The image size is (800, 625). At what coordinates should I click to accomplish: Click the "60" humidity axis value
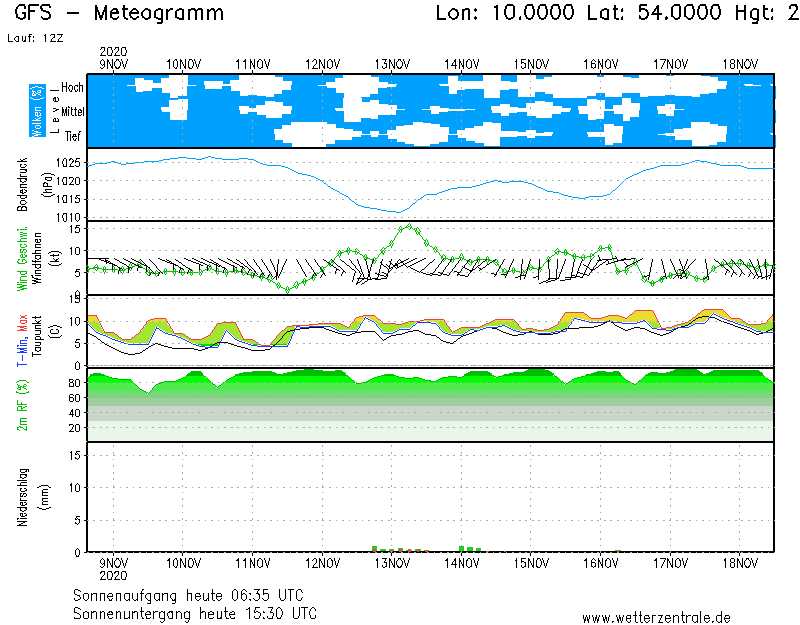coord(74,398)
